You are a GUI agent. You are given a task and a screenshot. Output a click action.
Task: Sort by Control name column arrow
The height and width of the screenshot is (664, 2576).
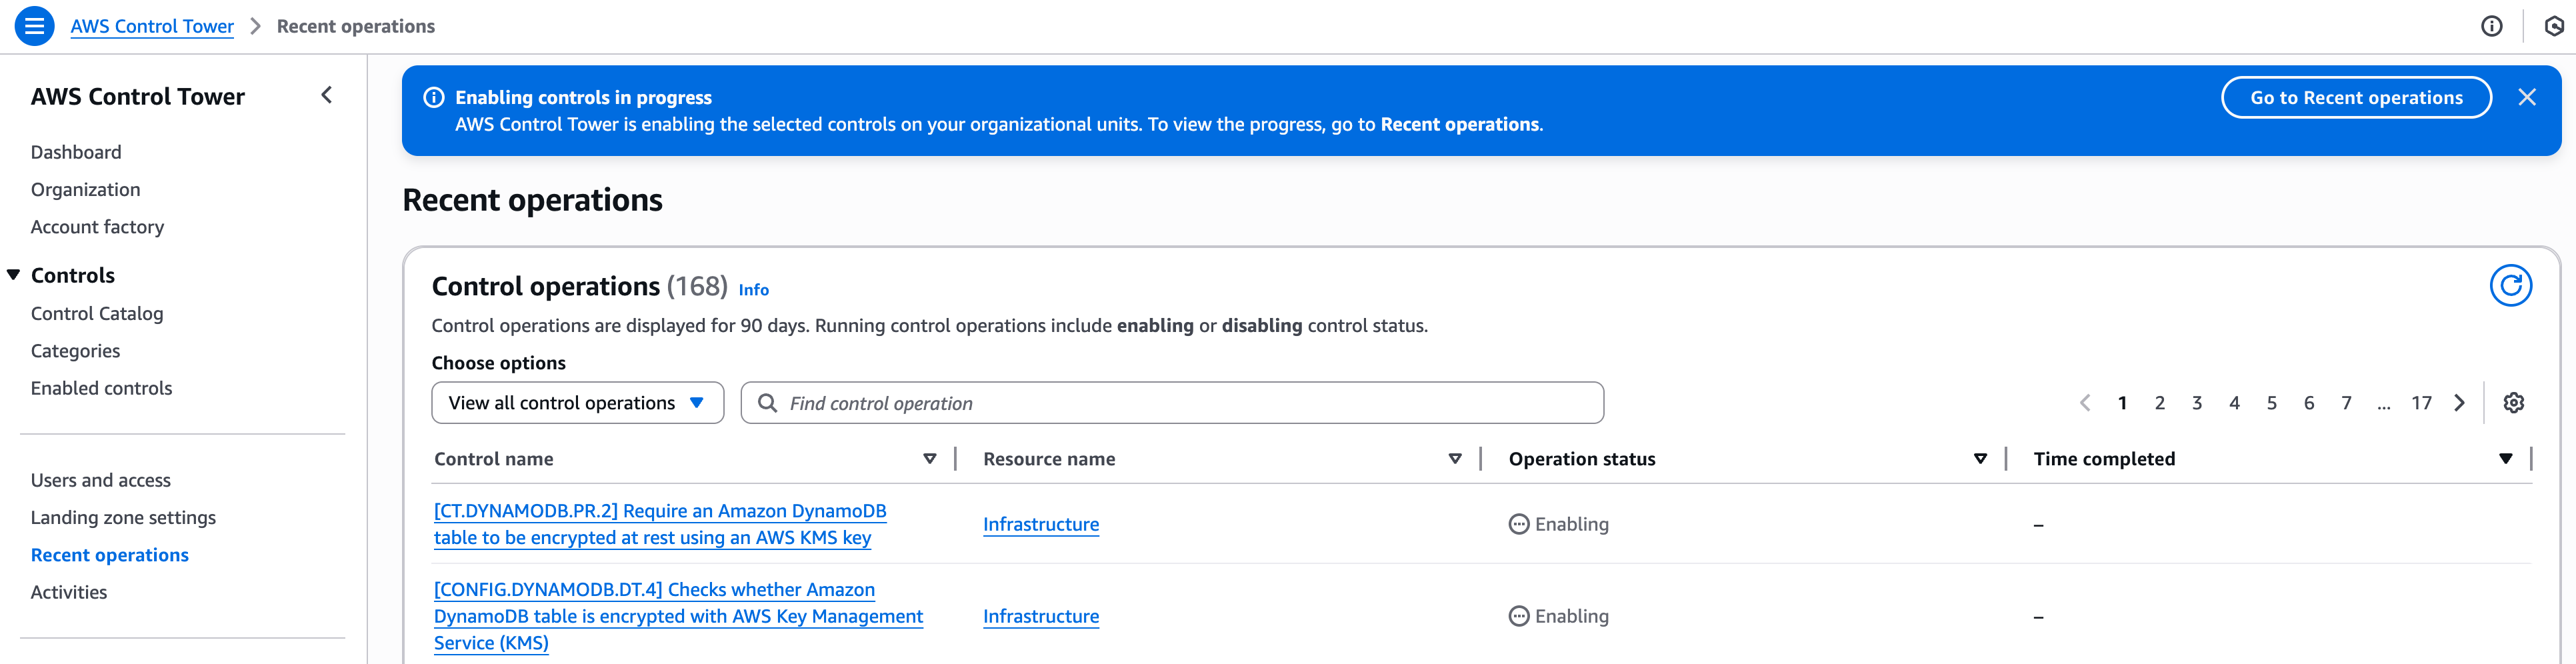coord(929,459)
